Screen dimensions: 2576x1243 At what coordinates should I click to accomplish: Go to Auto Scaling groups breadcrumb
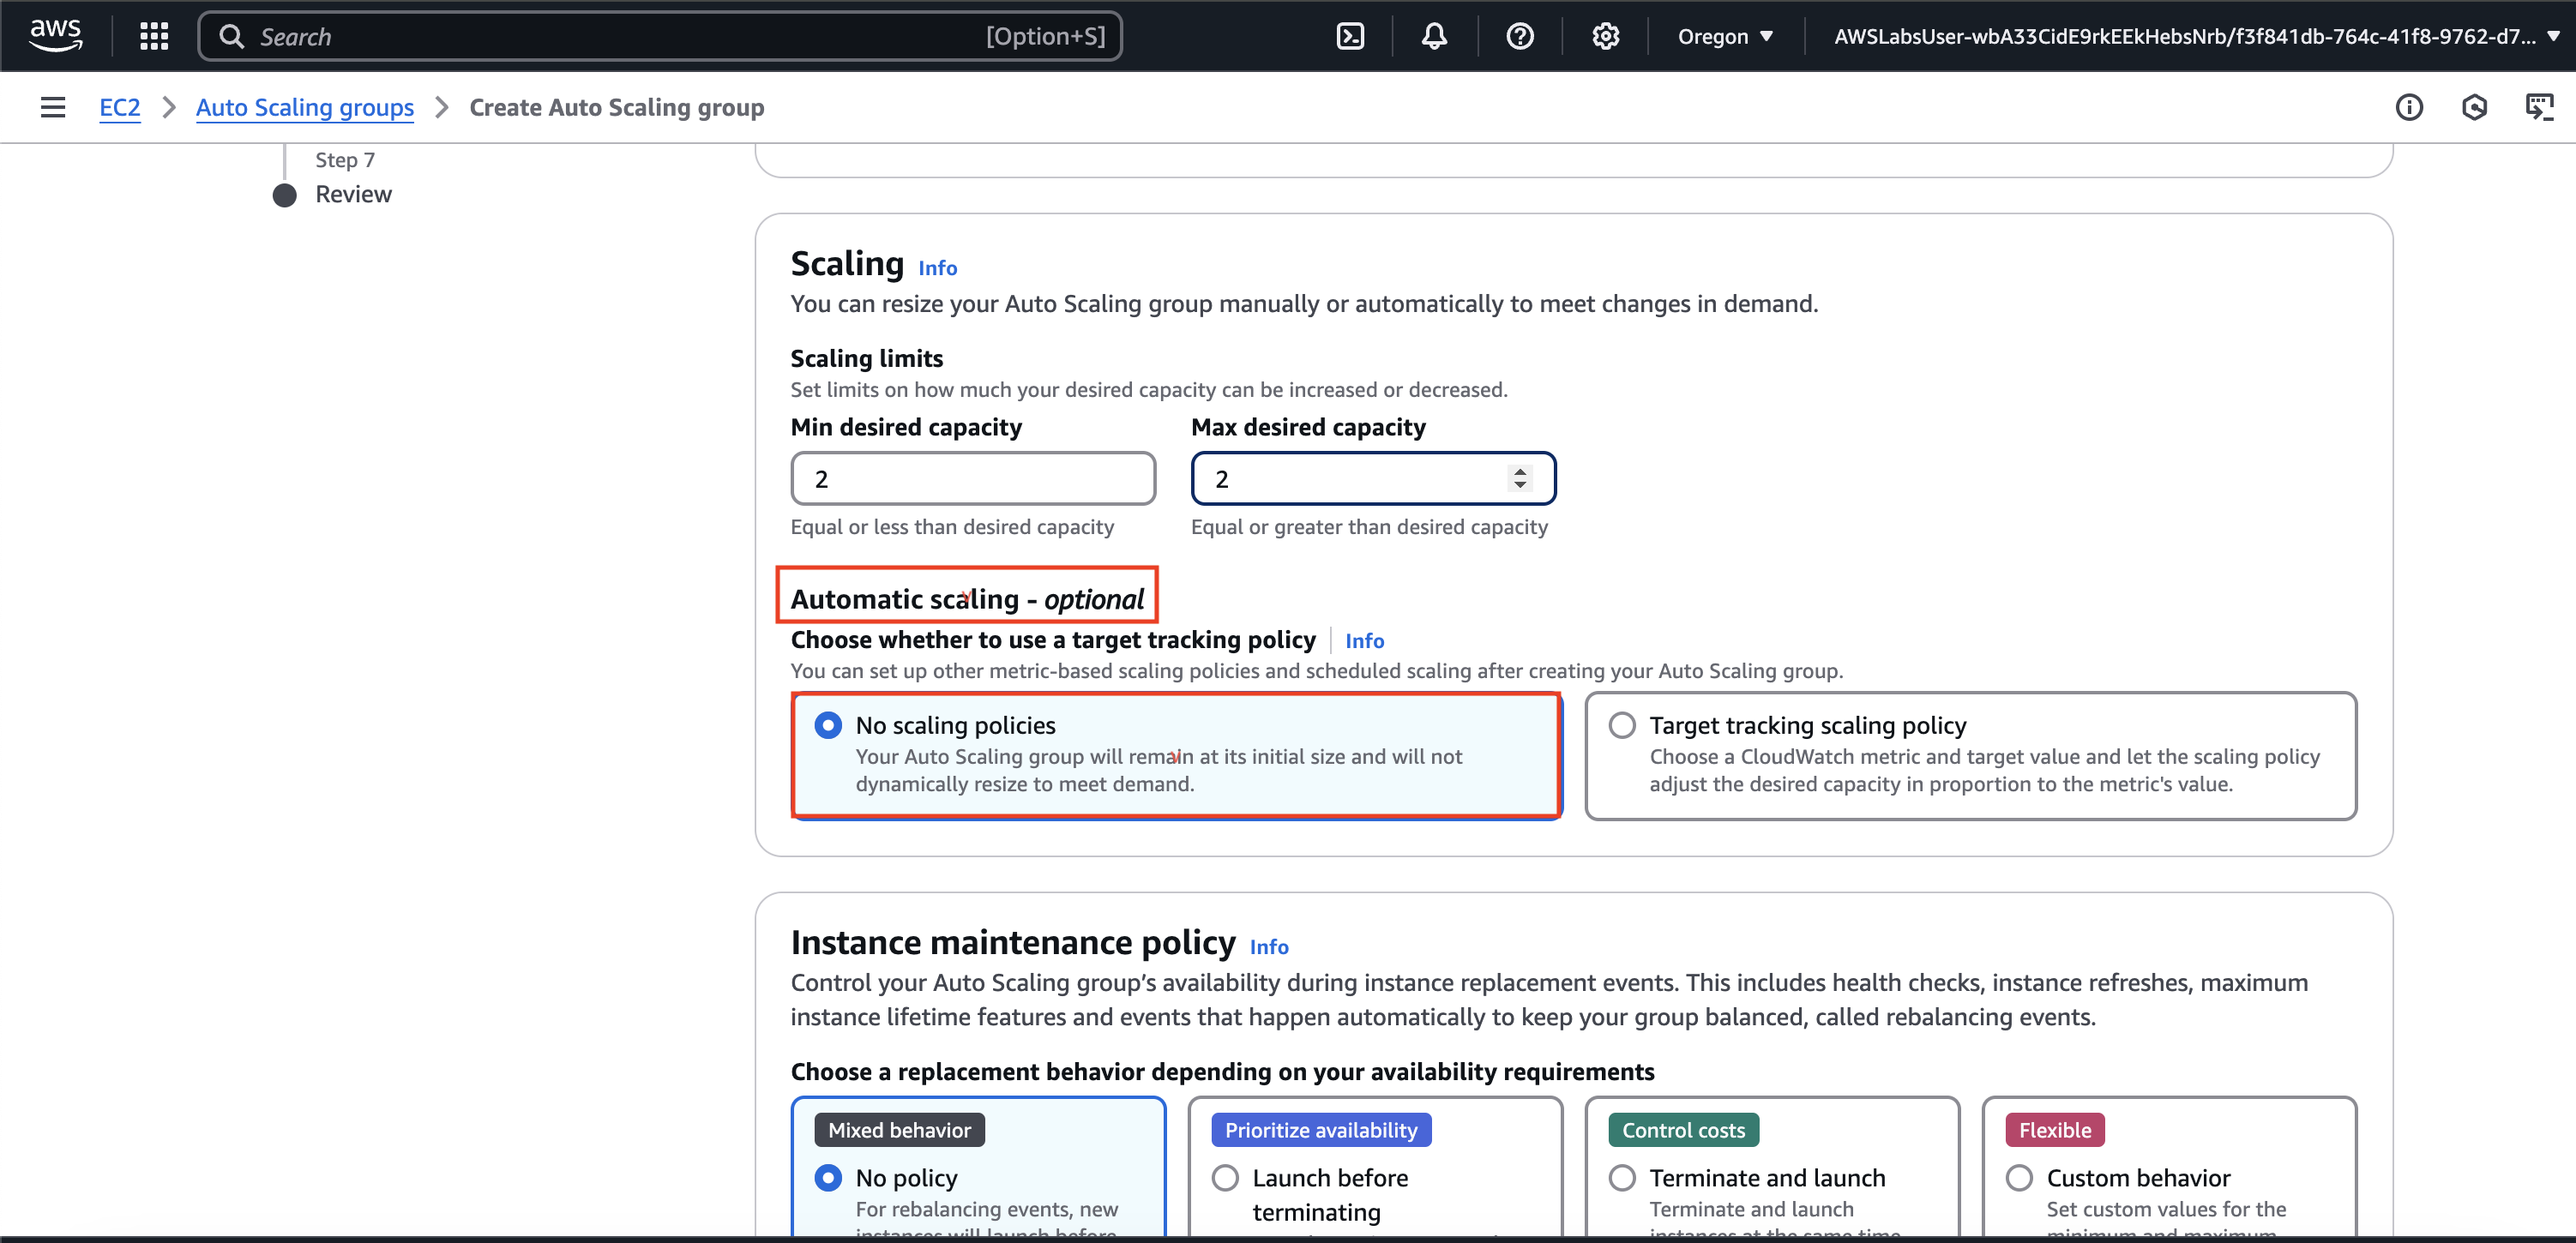[304, 107]
